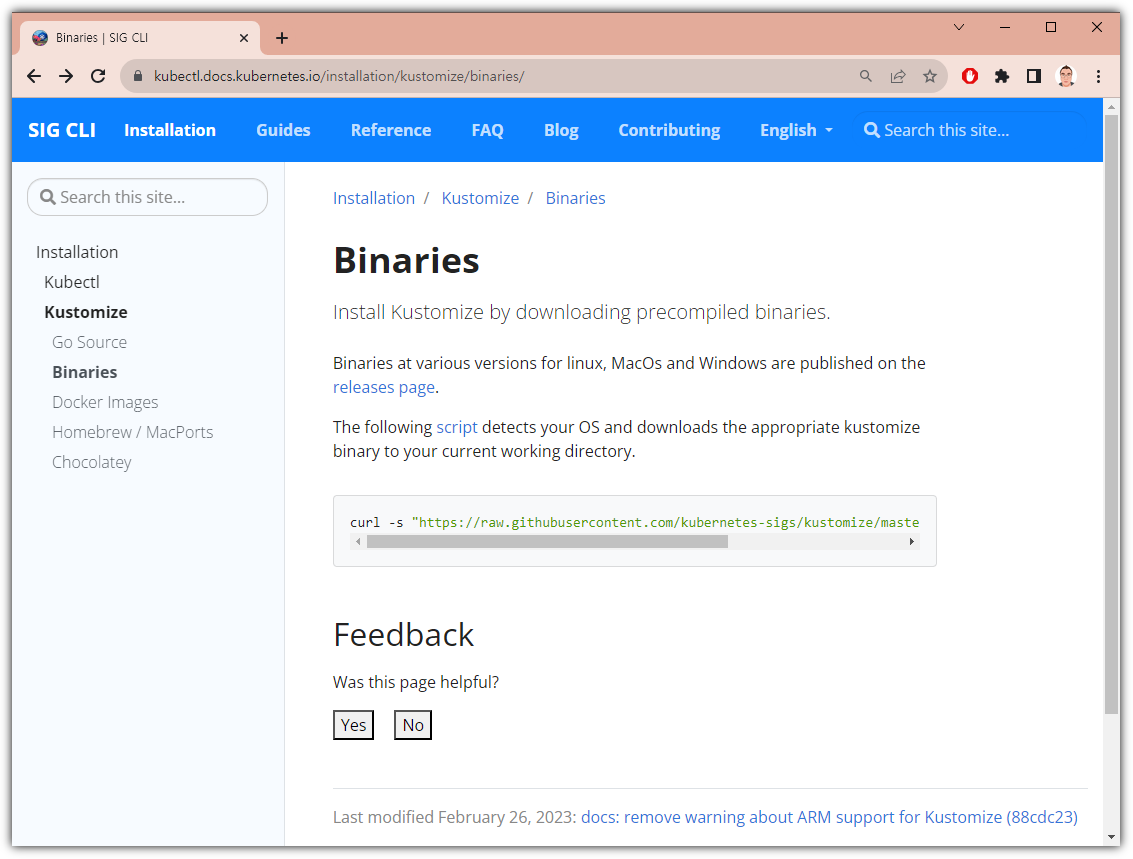This screenshot has width=1133, height=859.
Task: Close the Binaries | SIG CLI tab
Action: tap(244, 38)
